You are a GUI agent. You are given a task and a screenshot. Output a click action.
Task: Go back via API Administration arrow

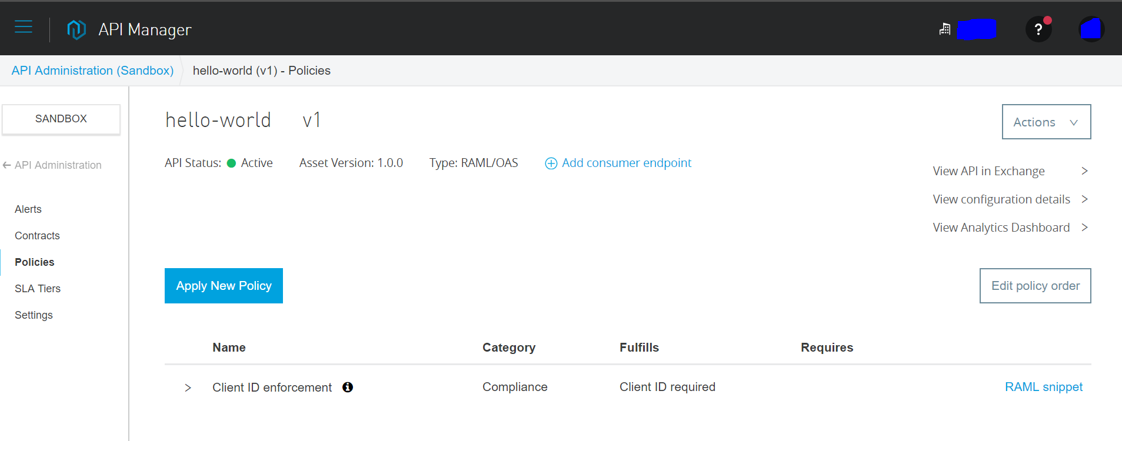[x=6, y=165]
